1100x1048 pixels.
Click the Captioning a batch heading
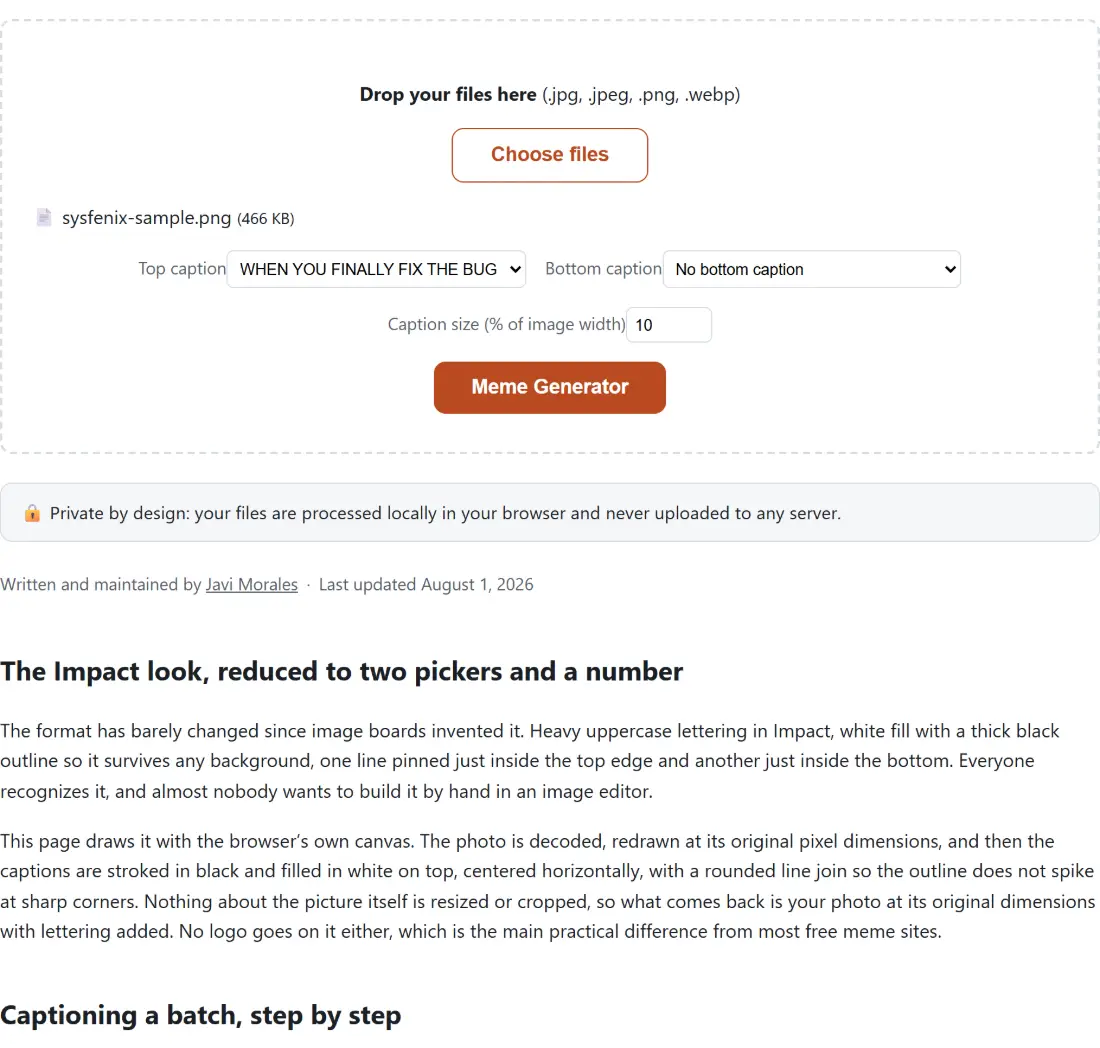201,1015
